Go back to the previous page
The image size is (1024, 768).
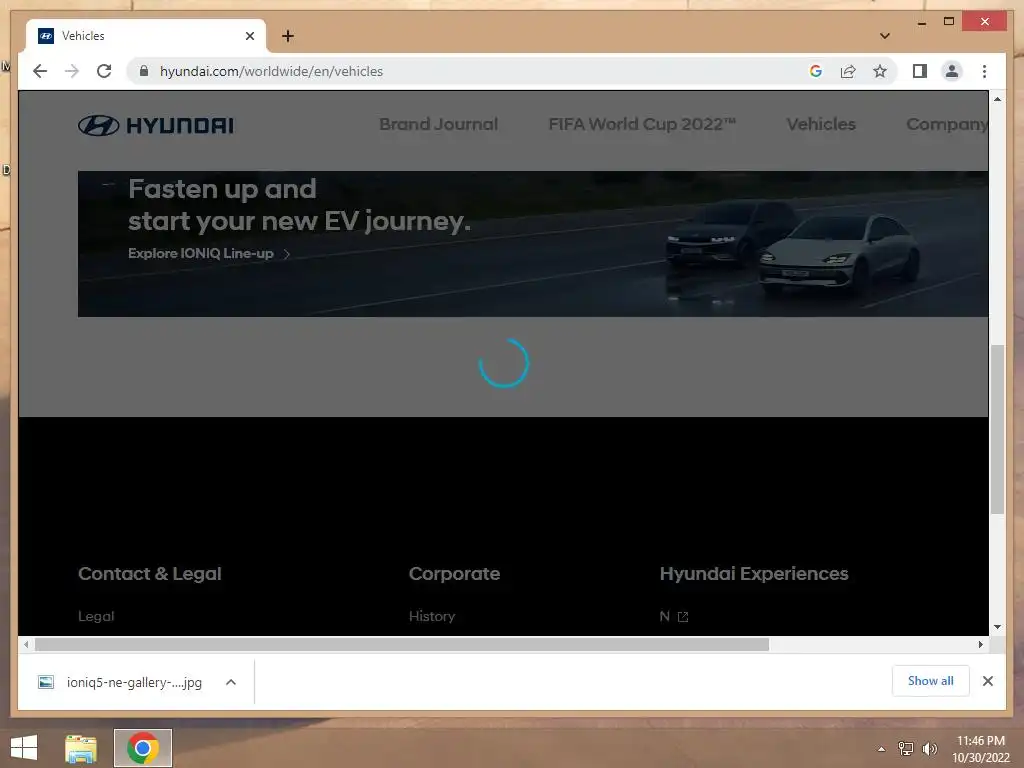[40, 71]
